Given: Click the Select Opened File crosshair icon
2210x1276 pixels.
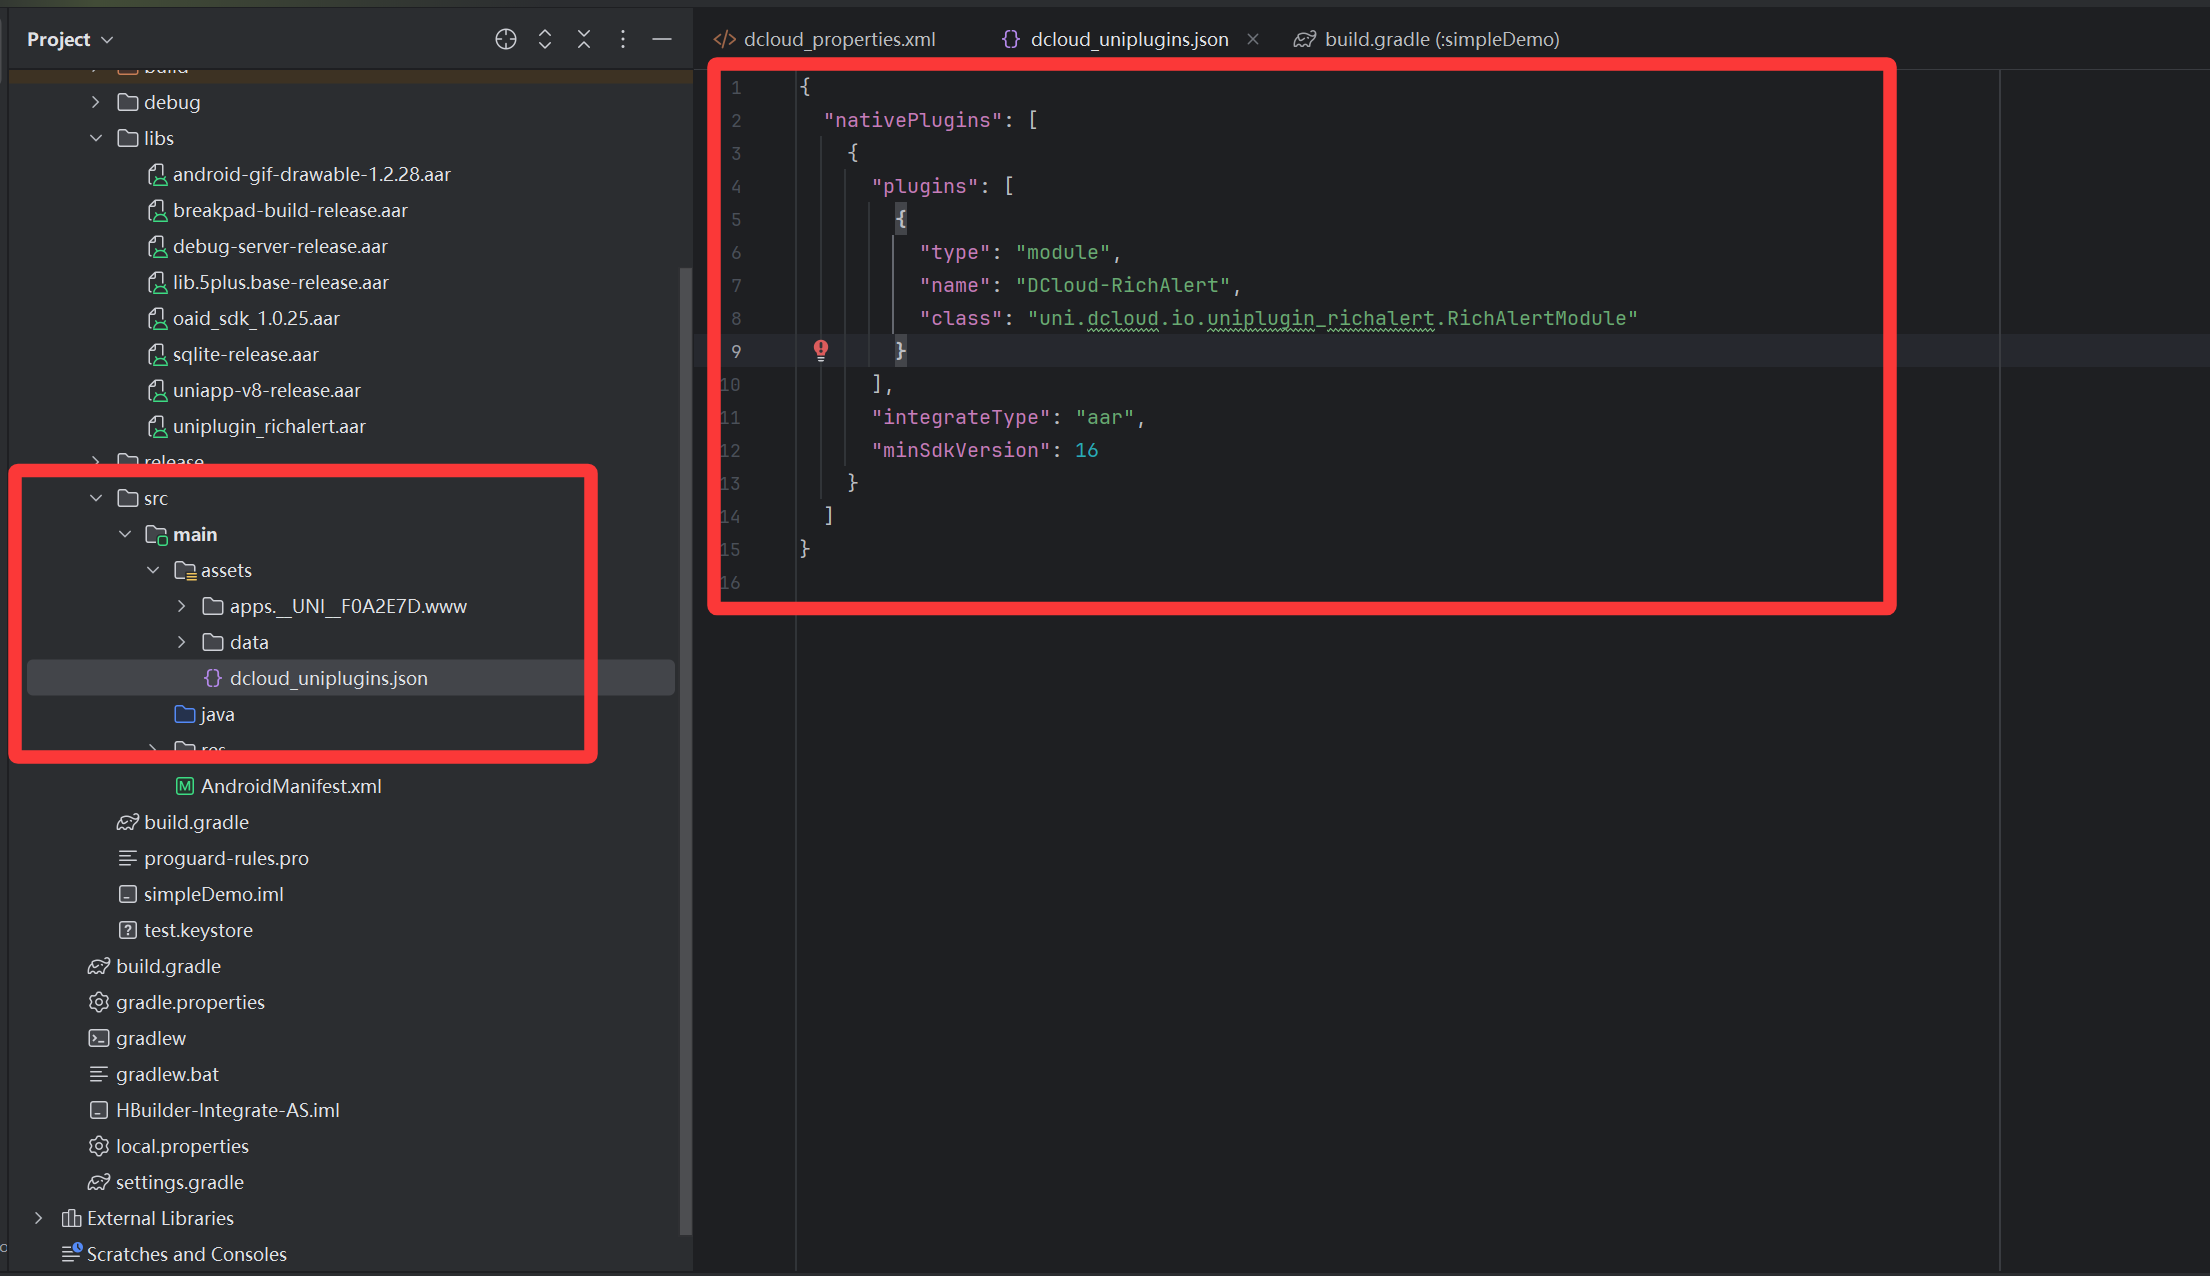Looking at the screenshot, I should [506, 39].
